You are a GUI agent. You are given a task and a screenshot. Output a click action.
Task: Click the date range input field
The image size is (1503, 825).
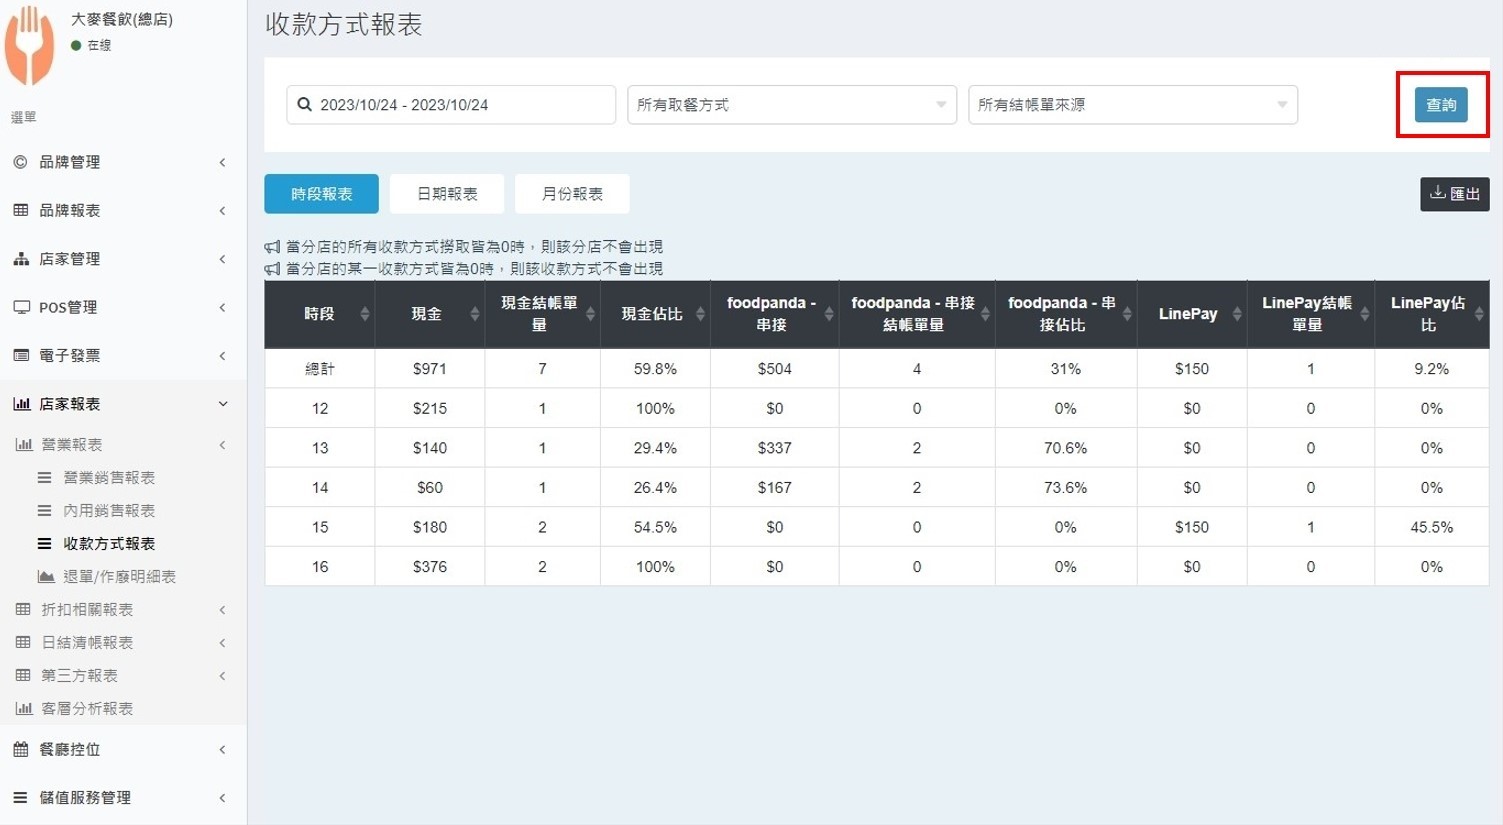click(x=460, y=105)
